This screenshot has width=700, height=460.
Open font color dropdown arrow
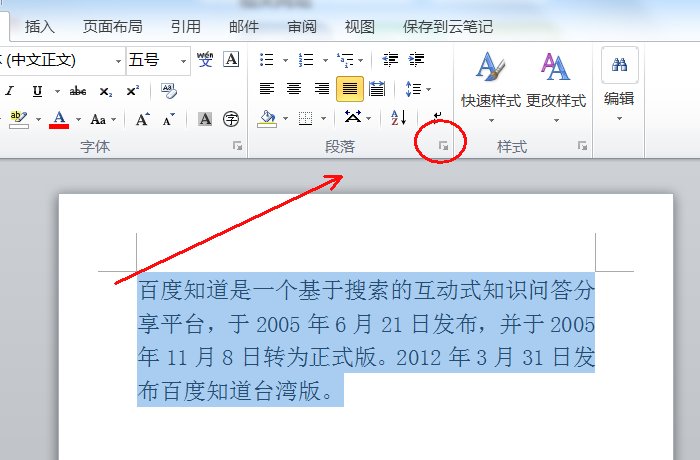pos(79,119)
